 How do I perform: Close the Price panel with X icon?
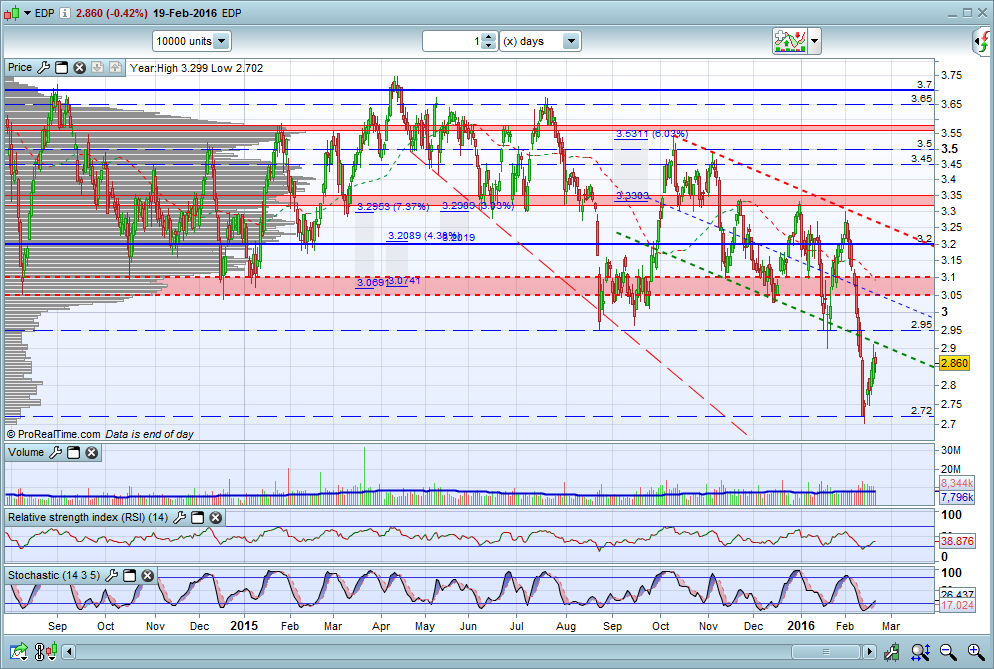click(x=79, y=68)
